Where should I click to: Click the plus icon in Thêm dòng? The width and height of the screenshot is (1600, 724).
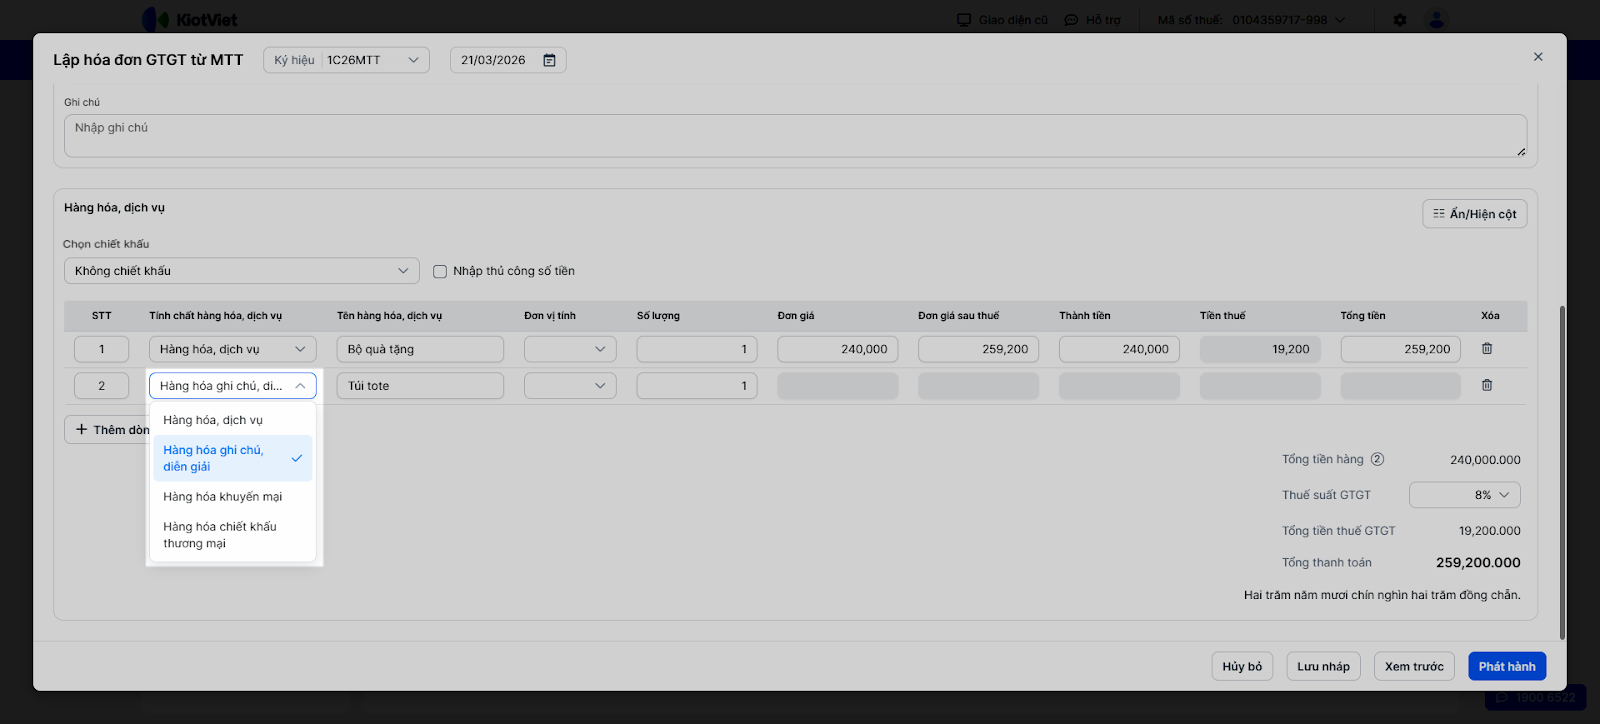tap(82, 430)
